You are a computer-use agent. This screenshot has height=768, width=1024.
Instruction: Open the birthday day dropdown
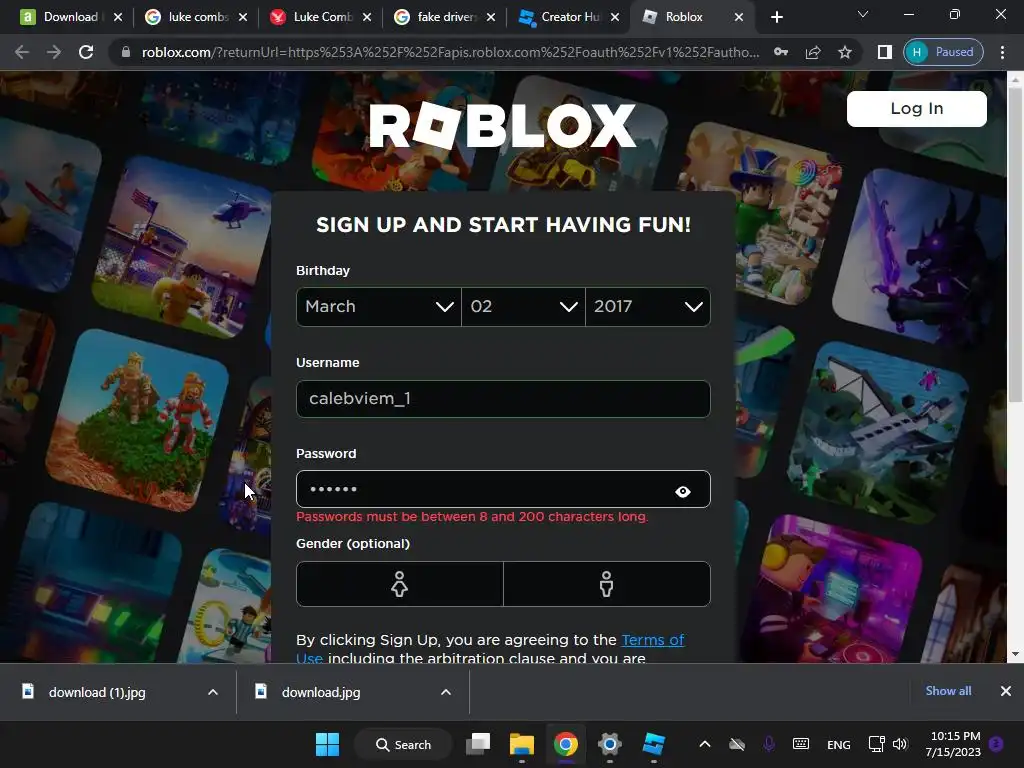tap(523, 306)
